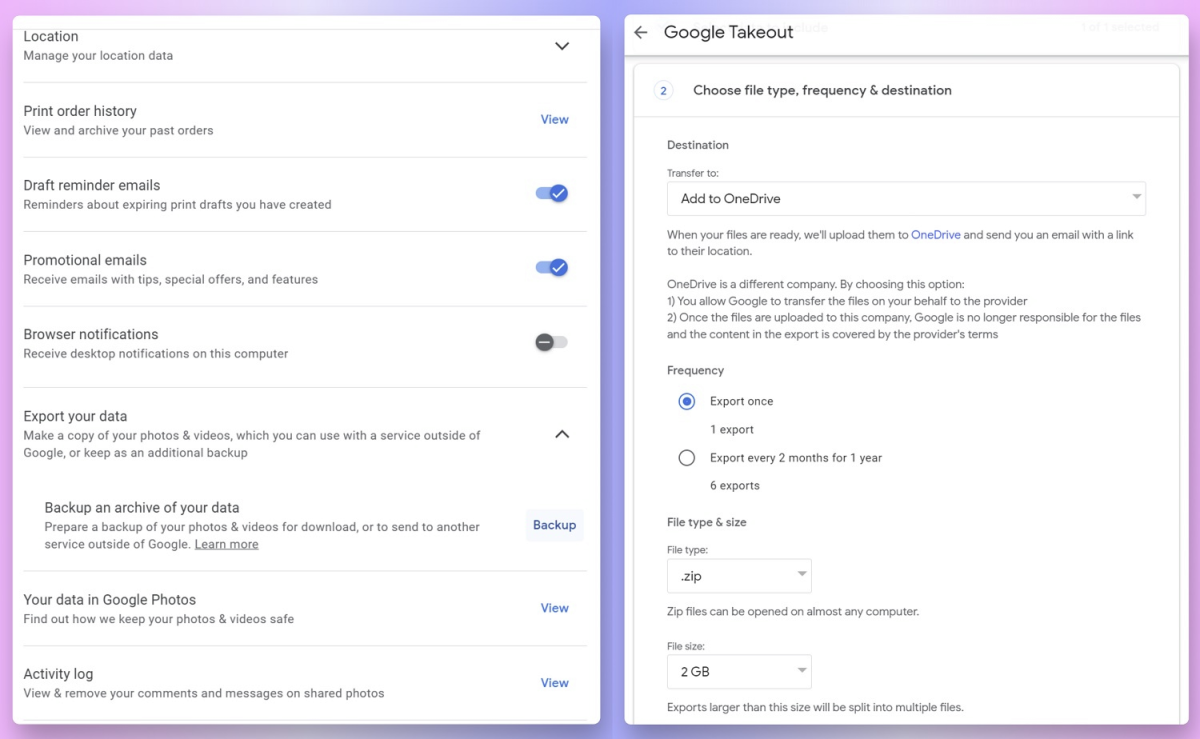Click the Google Takeout page title

pos(729,32)
